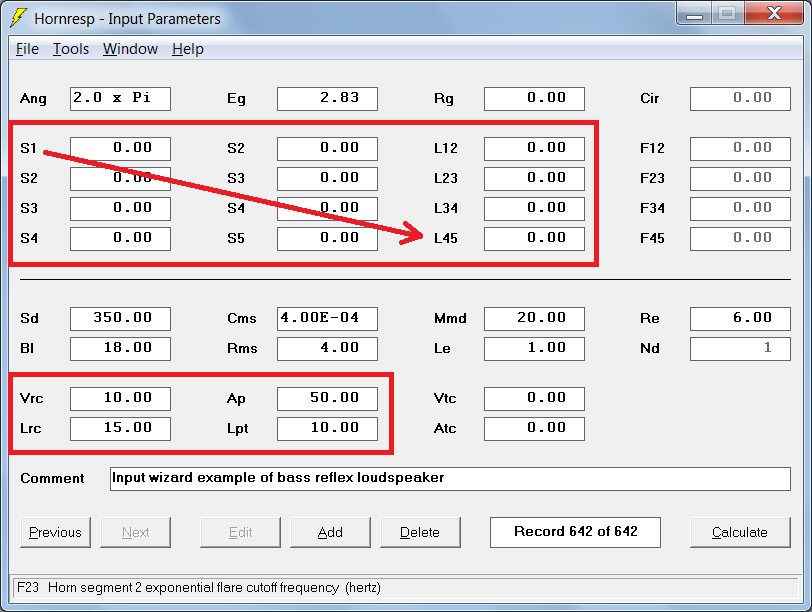Select the Ap field showing 50.00
812x612 pixels.
click(x=327, y=399)
